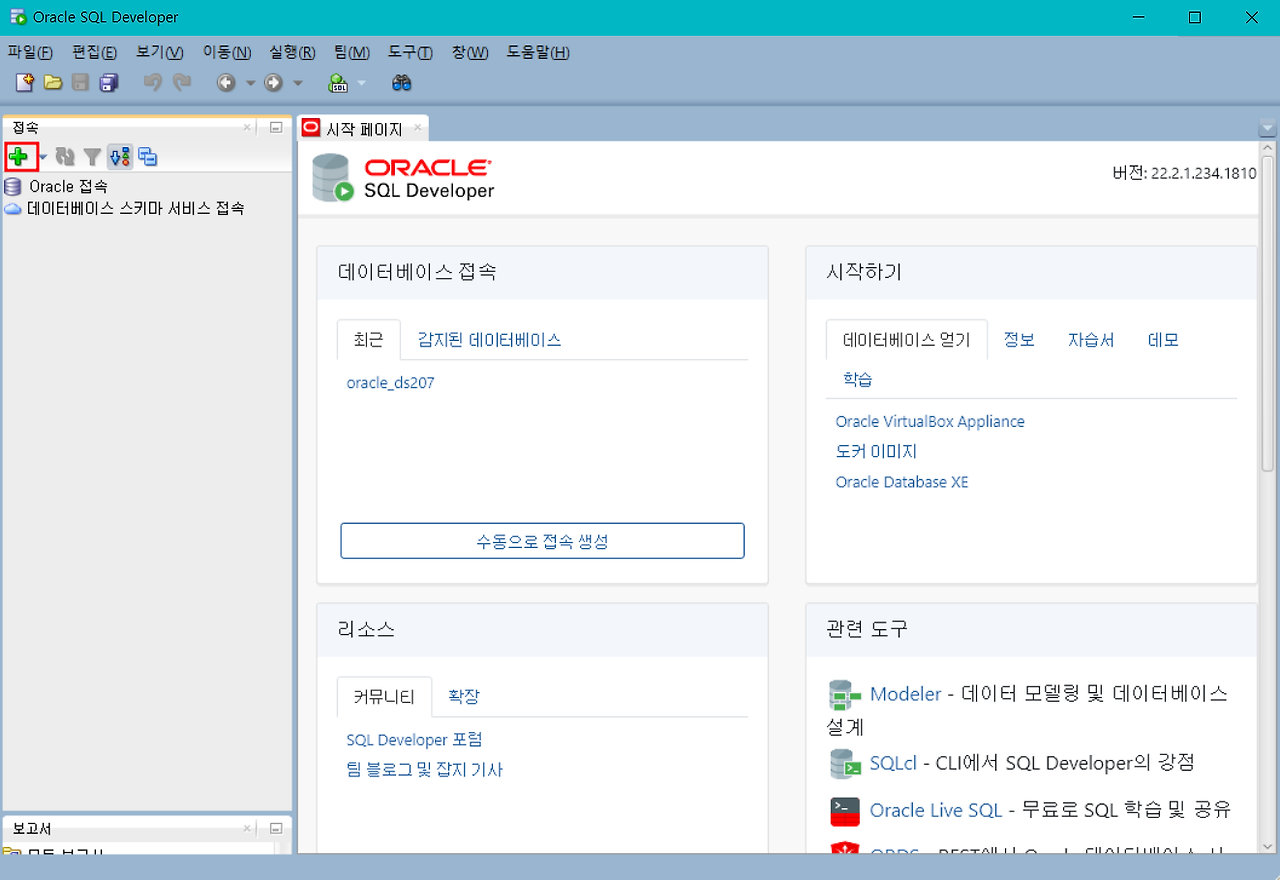Open the 팀 블로그 및 잡지 기사 link
Screen dimensions: 1280x880
[424, 770]
